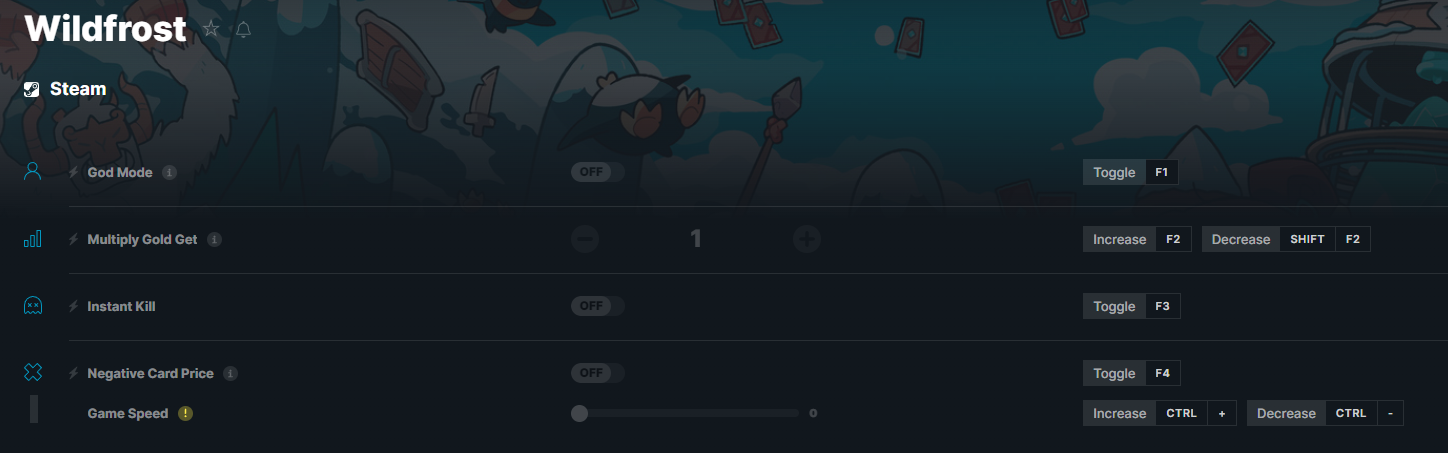Open God Mode info tooltip icon
This screenshot has height=453, width=1448.
tap(169, 172)
